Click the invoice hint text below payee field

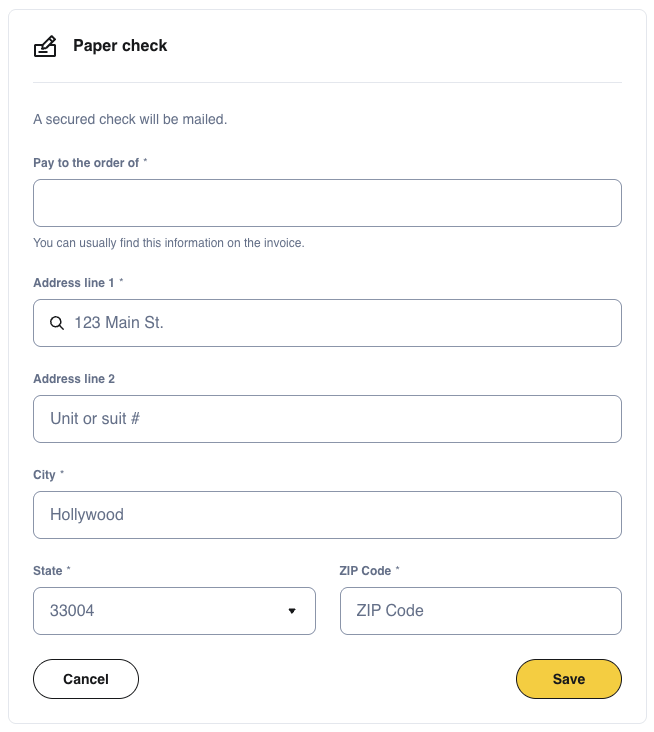[x=168, y=243]
